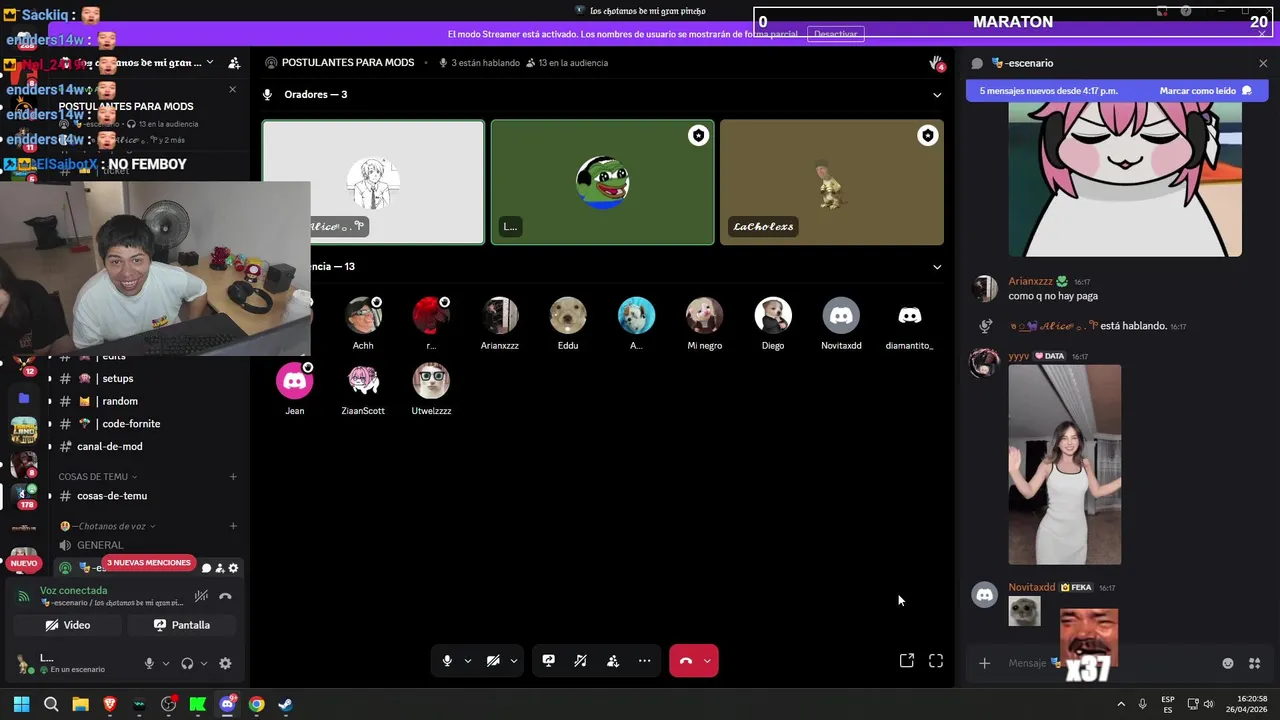
Task: Deafen with headphones icon in user panel
Action: click(187, 663)
